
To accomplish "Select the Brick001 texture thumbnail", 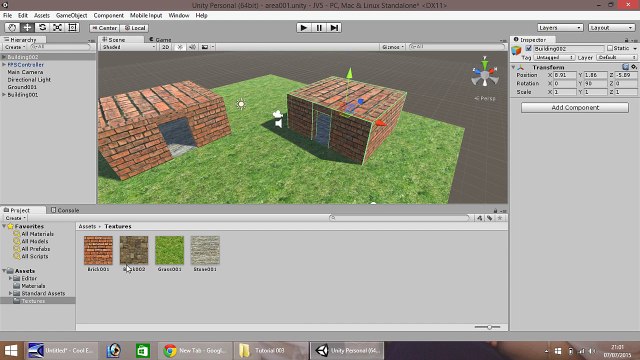I will coord(98,250).
